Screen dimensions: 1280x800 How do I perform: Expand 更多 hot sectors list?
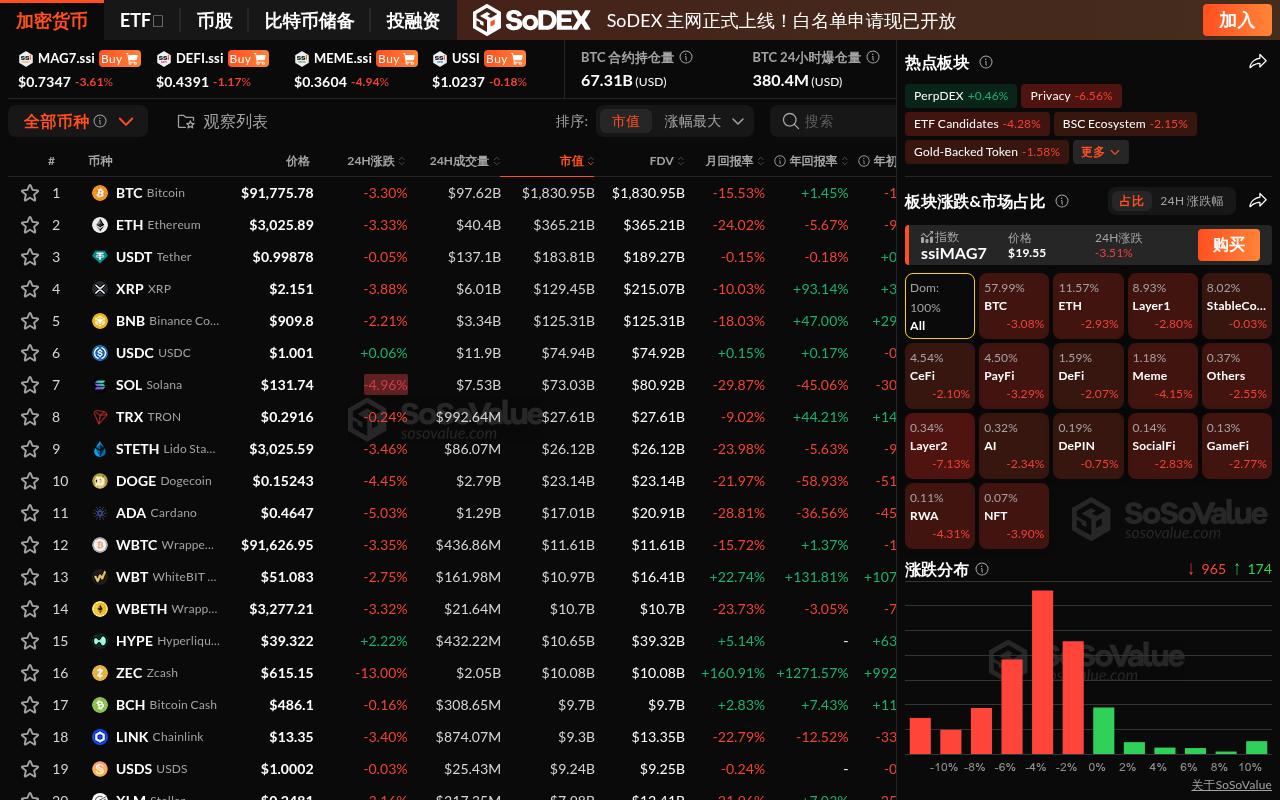point(1101,152)
